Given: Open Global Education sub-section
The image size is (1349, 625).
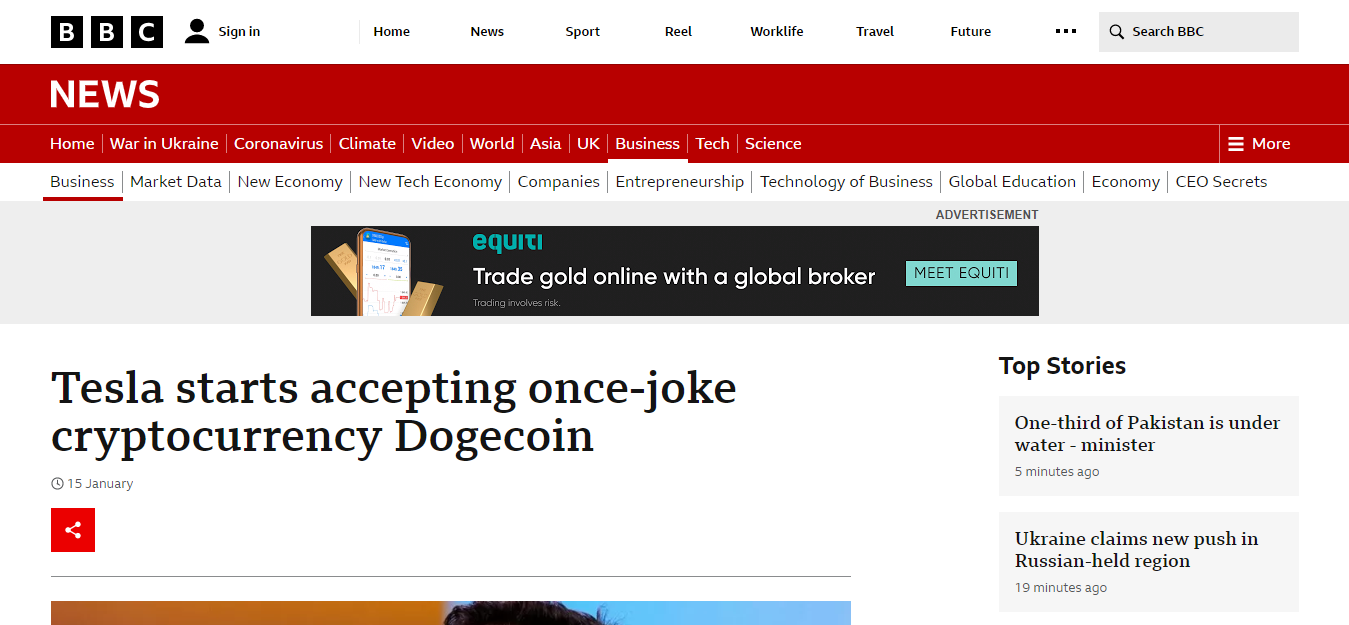Looking at the screenshot, I should pyautogui.click(x=1012, y=182).
